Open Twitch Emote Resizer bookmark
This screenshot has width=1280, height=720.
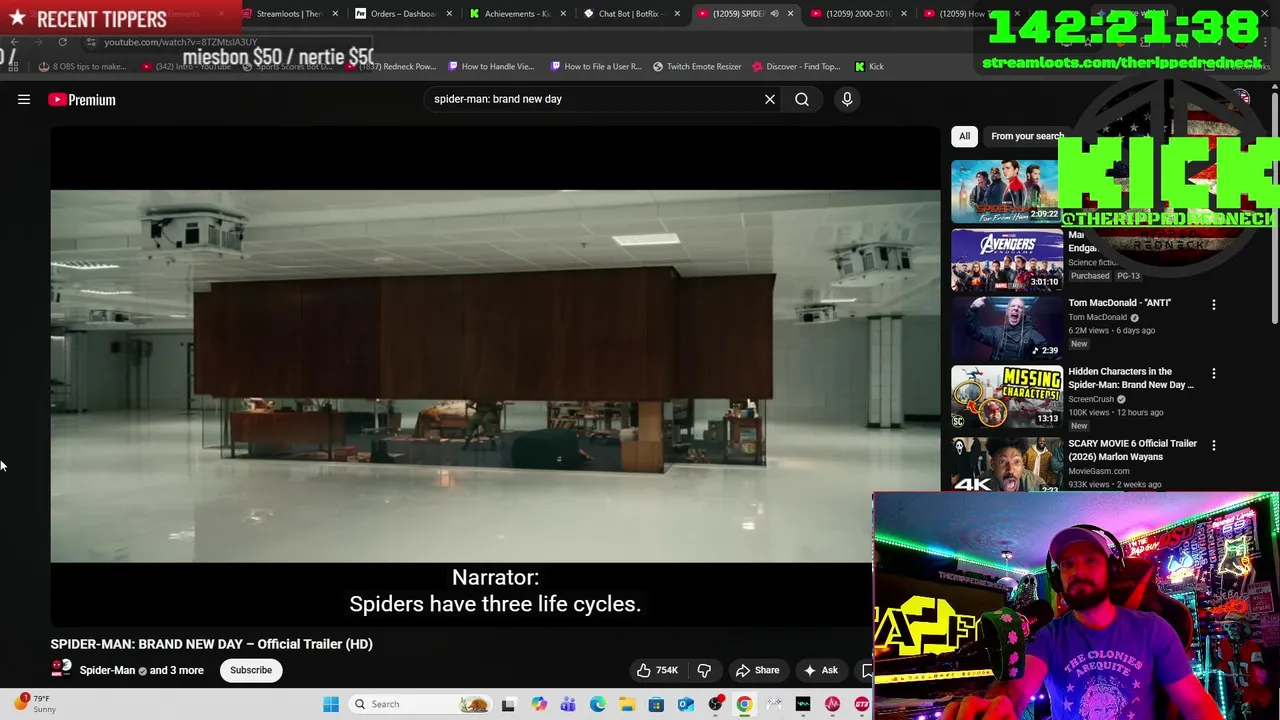tap(697, 66)
